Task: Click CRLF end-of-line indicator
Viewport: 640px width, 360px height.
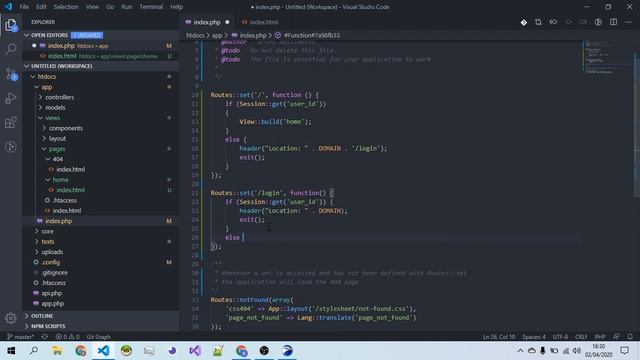Action: [x=581, y=337]
